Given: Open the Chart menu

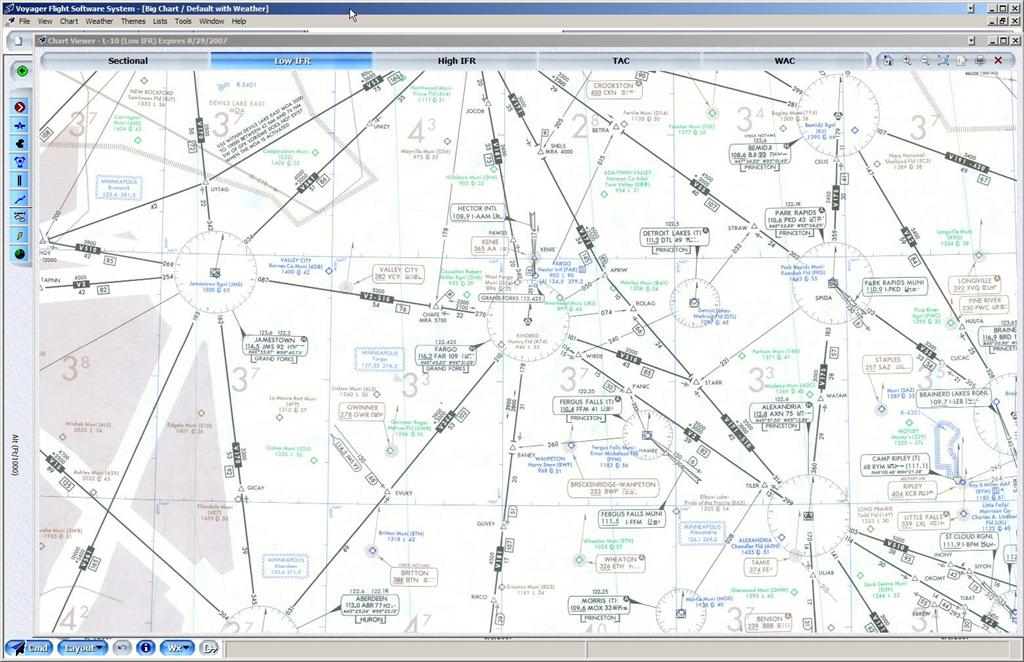Looking at the screenshot, I should [x=69, y=21].
